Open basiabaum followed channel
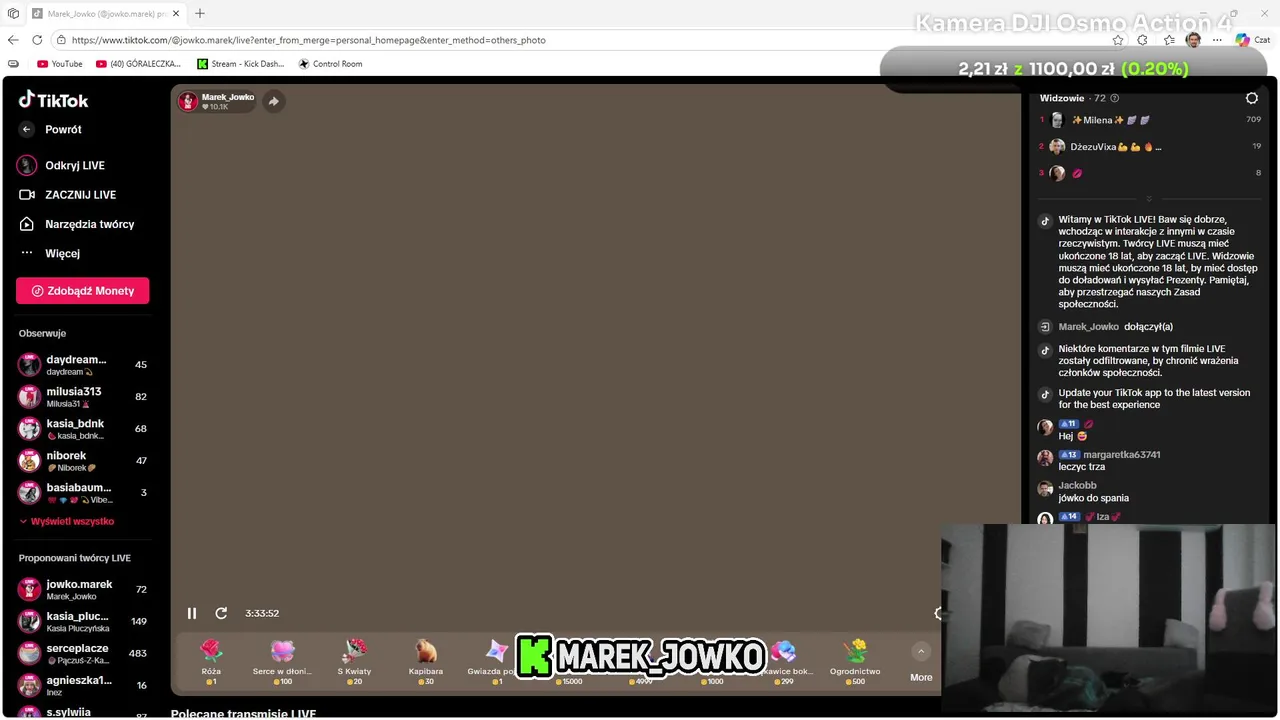The height and width of the screenshot is (720, 1280). [82, 493]
